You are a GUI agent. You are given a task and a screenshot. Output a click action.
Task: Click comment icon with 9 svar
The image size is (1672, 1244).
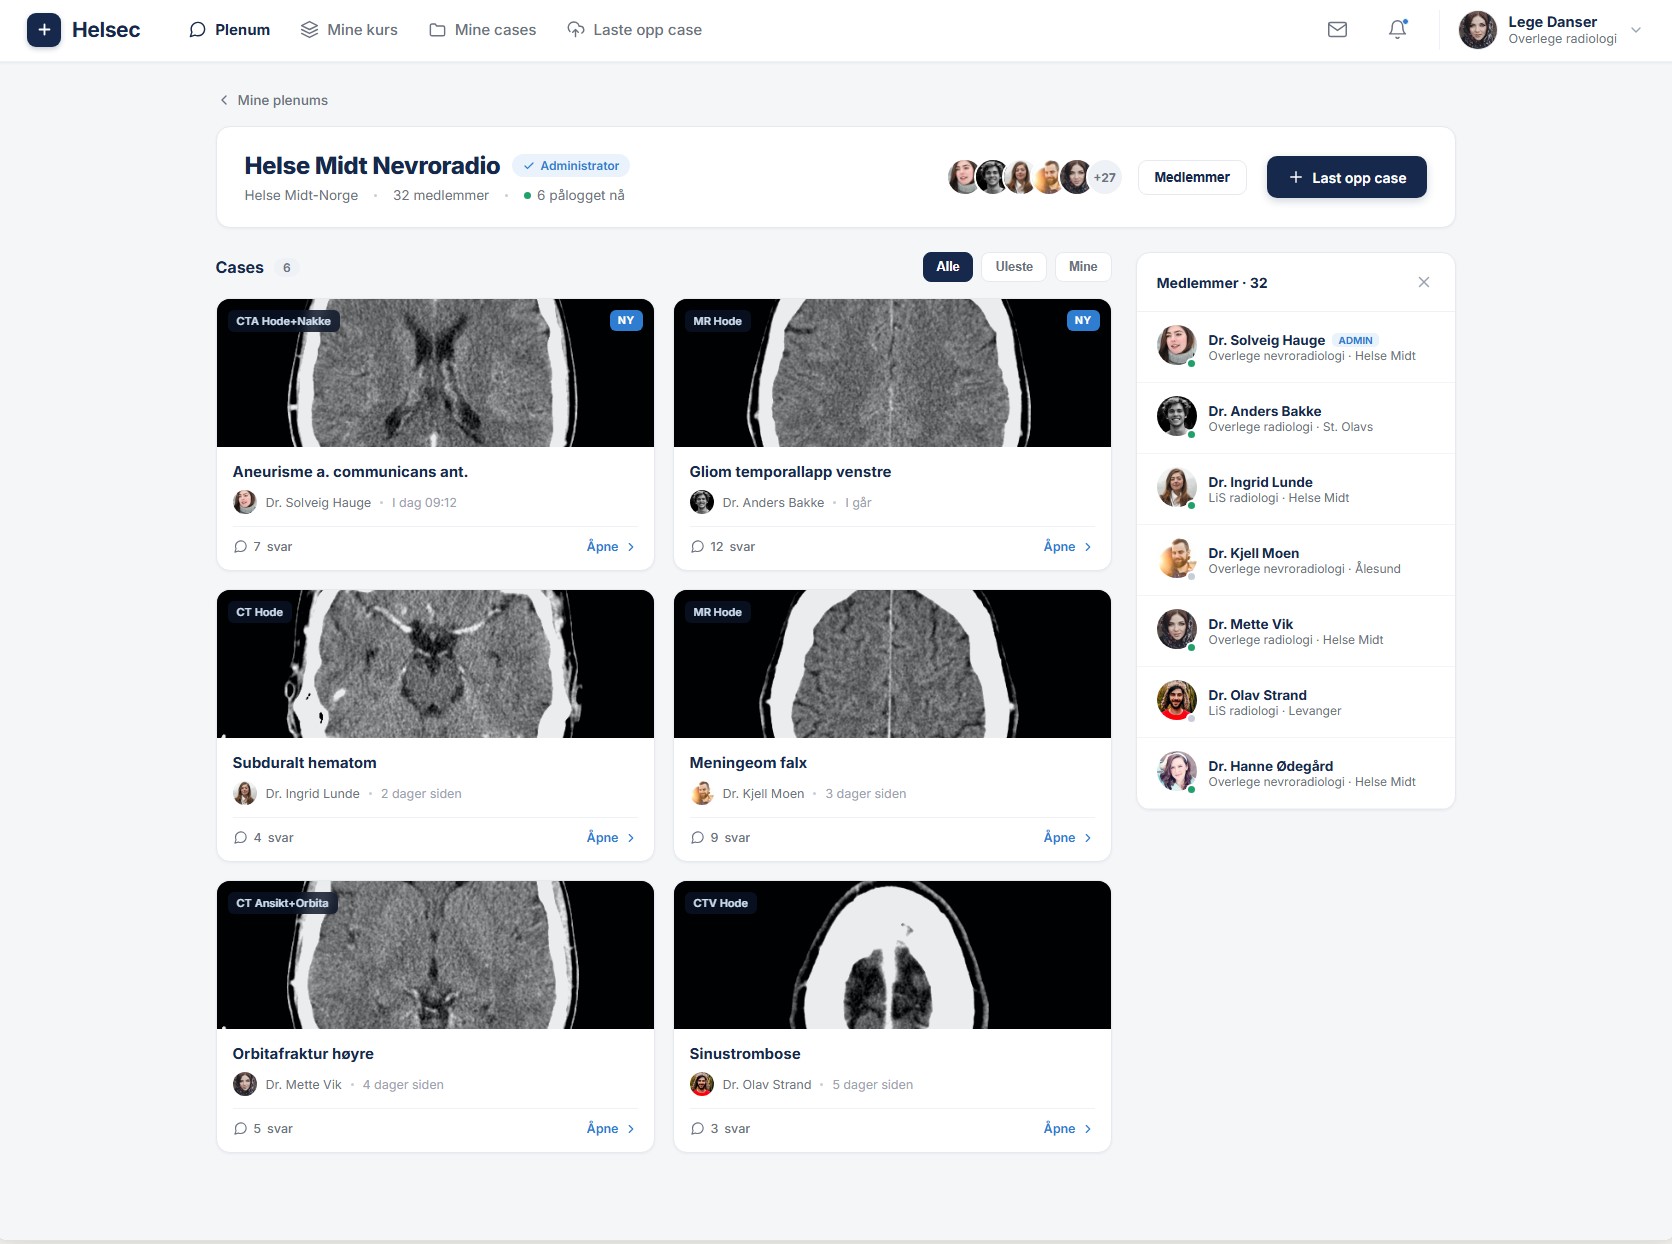point(697,838)
